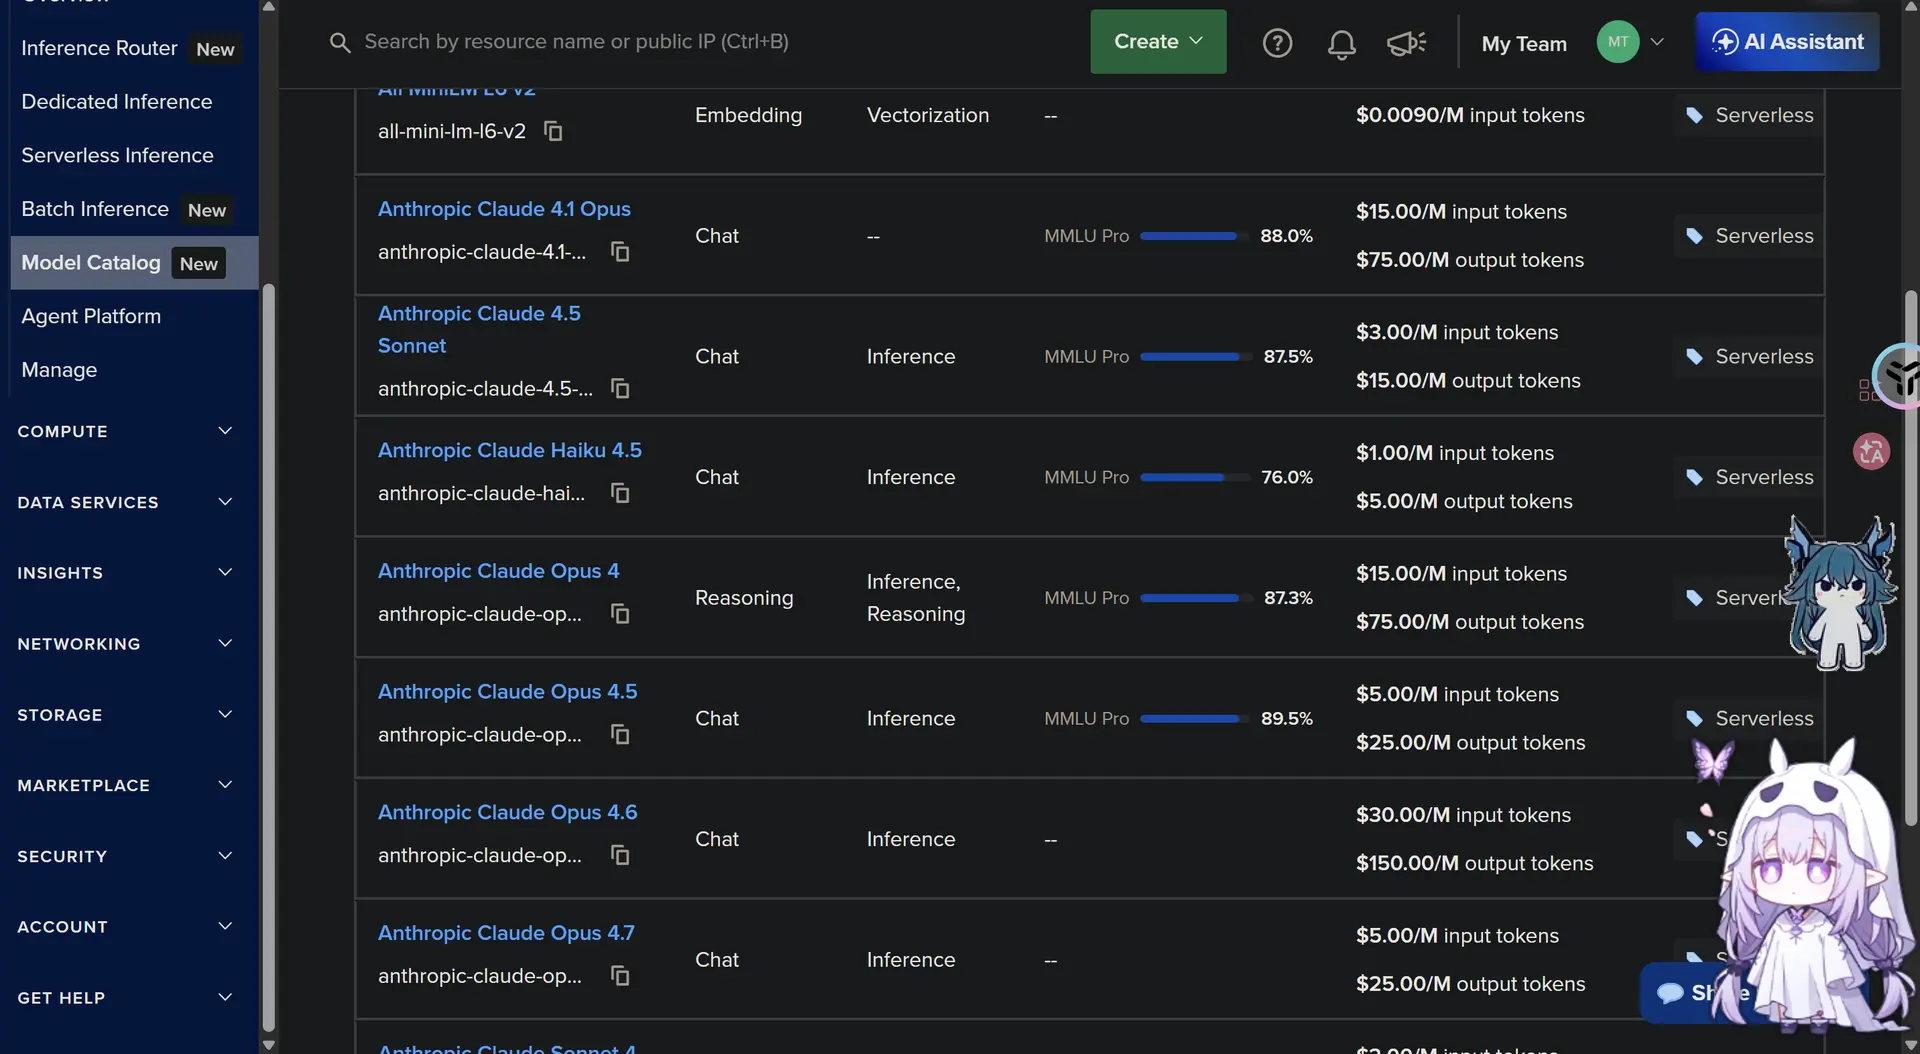This screenshot has width=1920, height=1054.
Task: Open the Anthropic Claude Opus 4.6 link
Action: (507, 813)
